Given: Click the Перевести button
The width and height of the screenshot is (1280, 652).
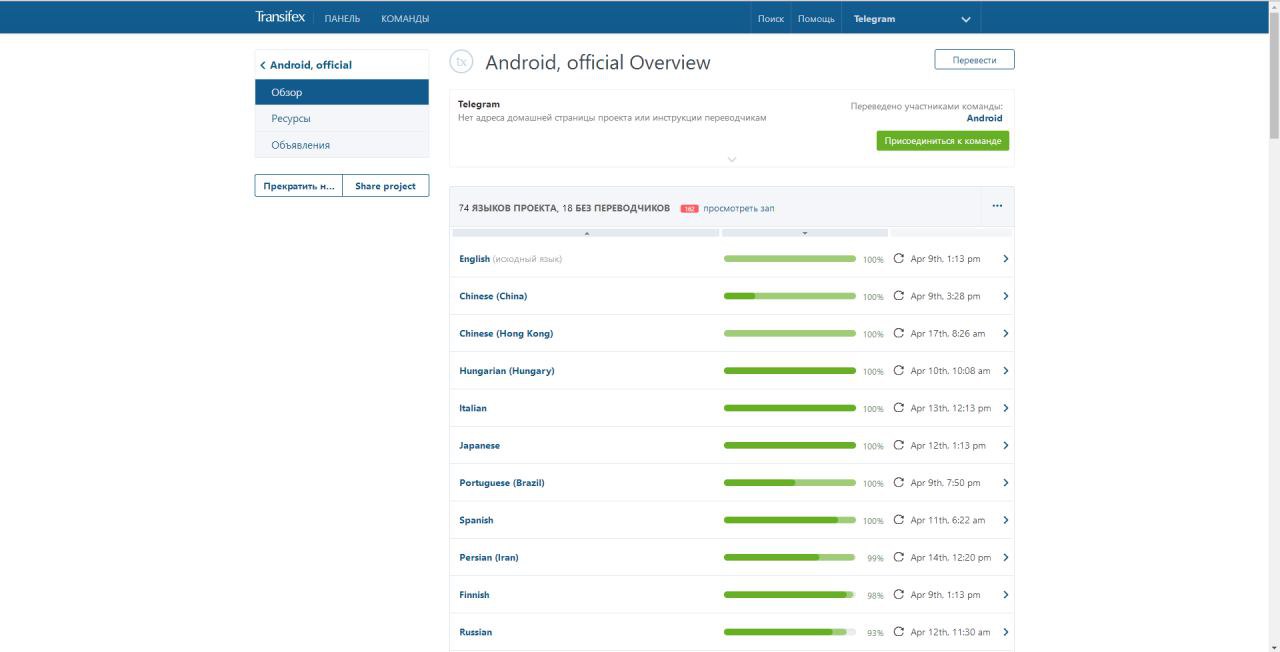Looking at the screenshot, I should [975, 60].
